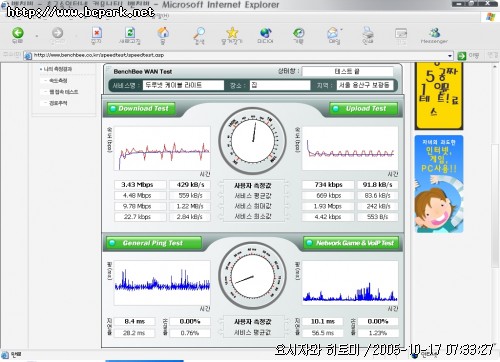Screen dimensions: 500x362
Task: Open History with the clock icon
Action: (298, 33)
